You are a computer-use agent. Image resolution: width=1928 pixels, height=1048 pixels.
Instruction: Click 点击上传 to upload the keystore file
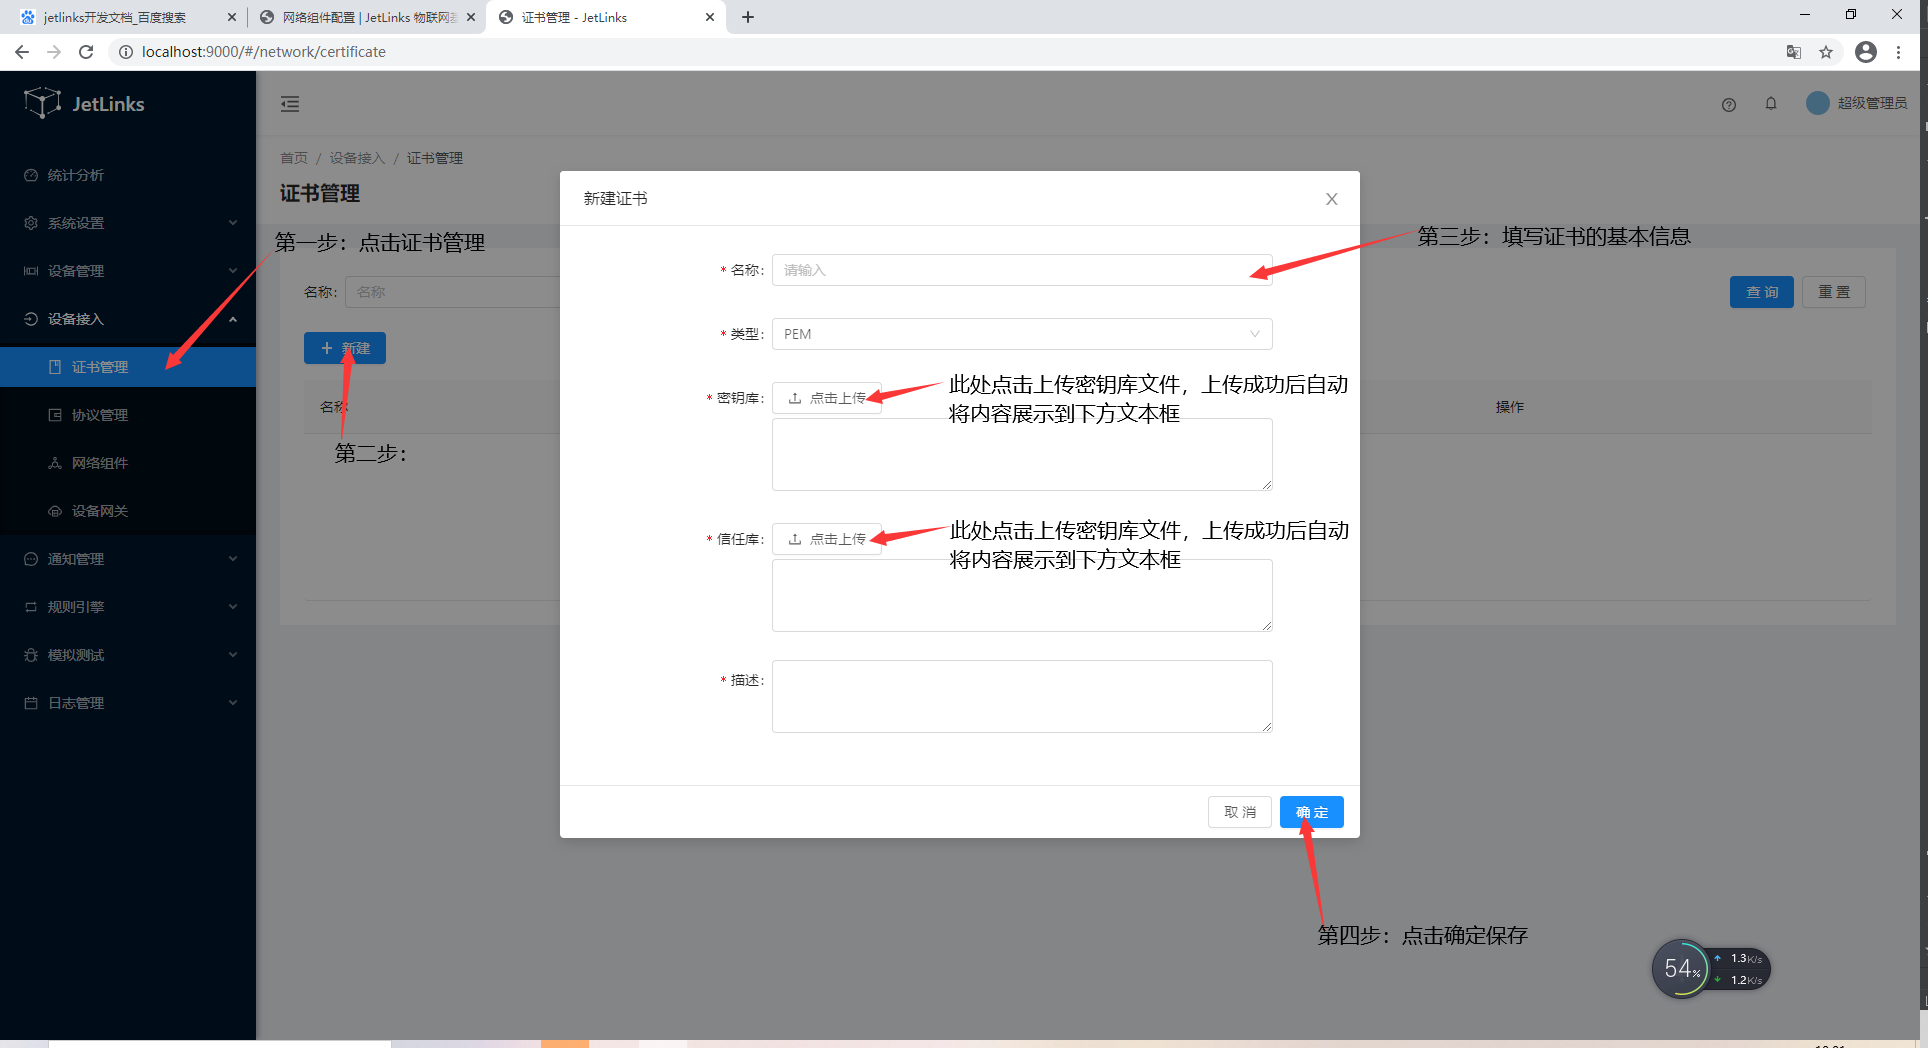point(827,397)
